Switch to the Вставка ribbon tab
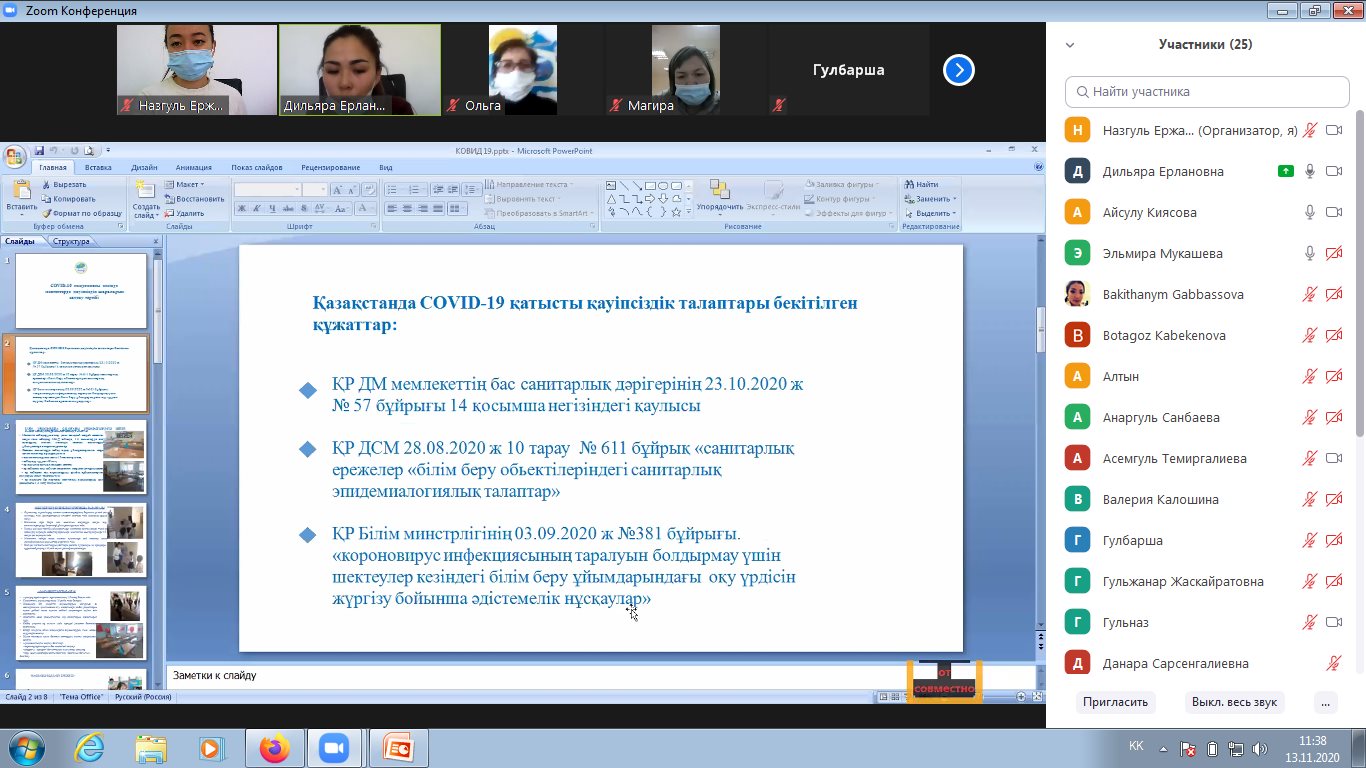The width and height of the screenshot is (1366, 768). coord(98,168)
